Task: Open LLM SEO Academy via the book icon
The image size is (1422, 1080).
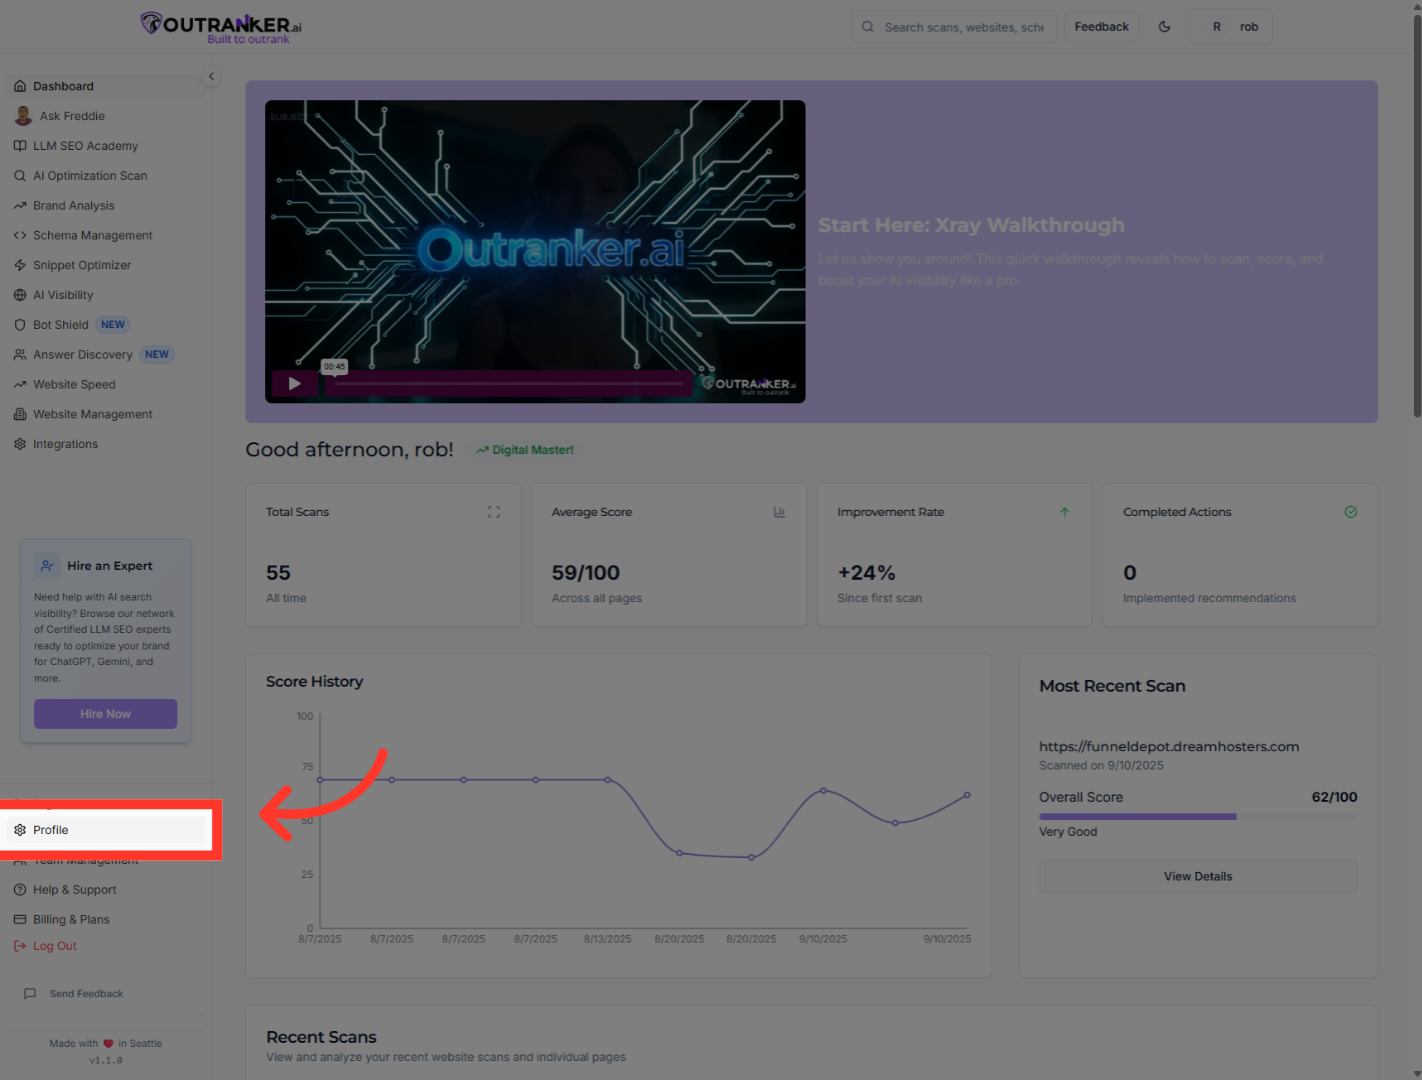Action: point(20,146)
